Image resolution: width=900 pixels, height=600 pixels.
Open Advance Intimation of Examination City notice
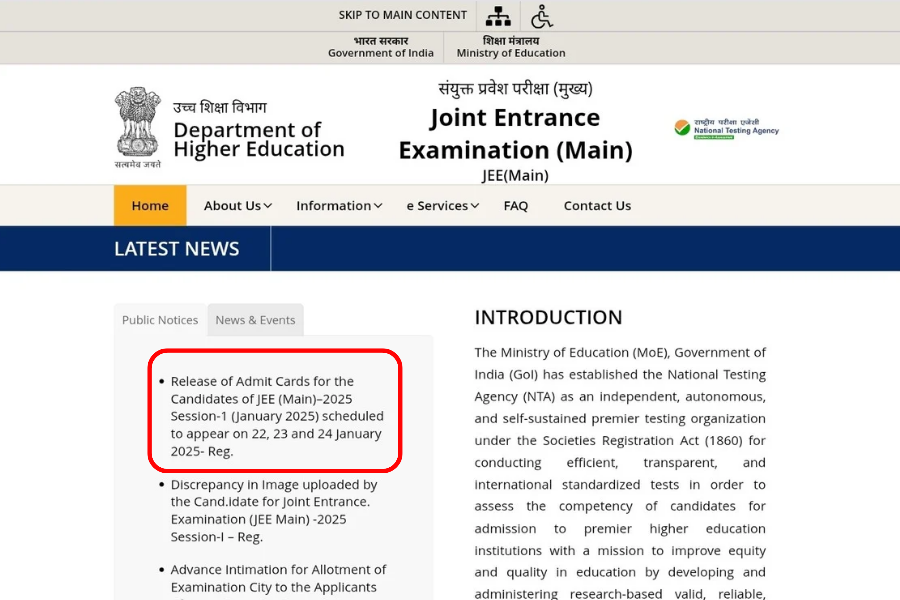coord(278,578)
